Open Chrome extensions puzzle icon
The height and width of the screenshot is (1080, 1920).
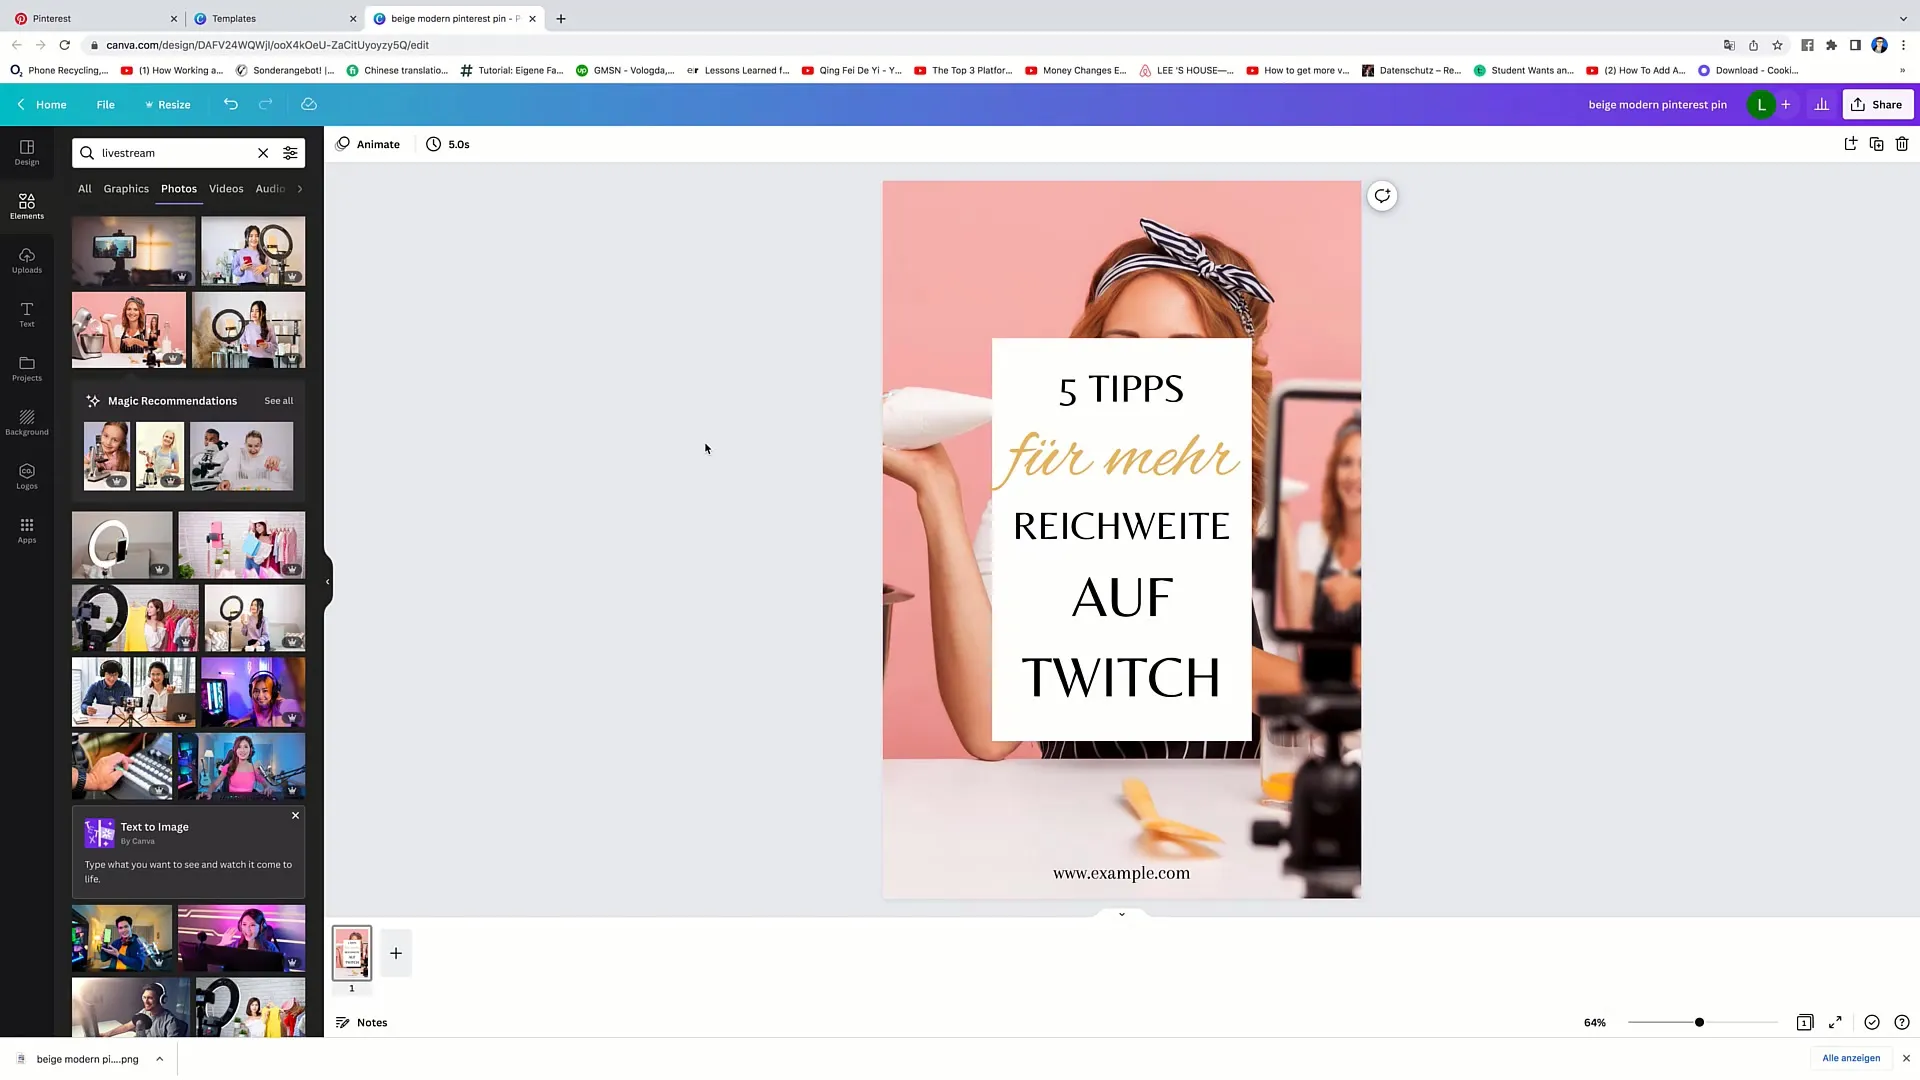coord(1831,45)
